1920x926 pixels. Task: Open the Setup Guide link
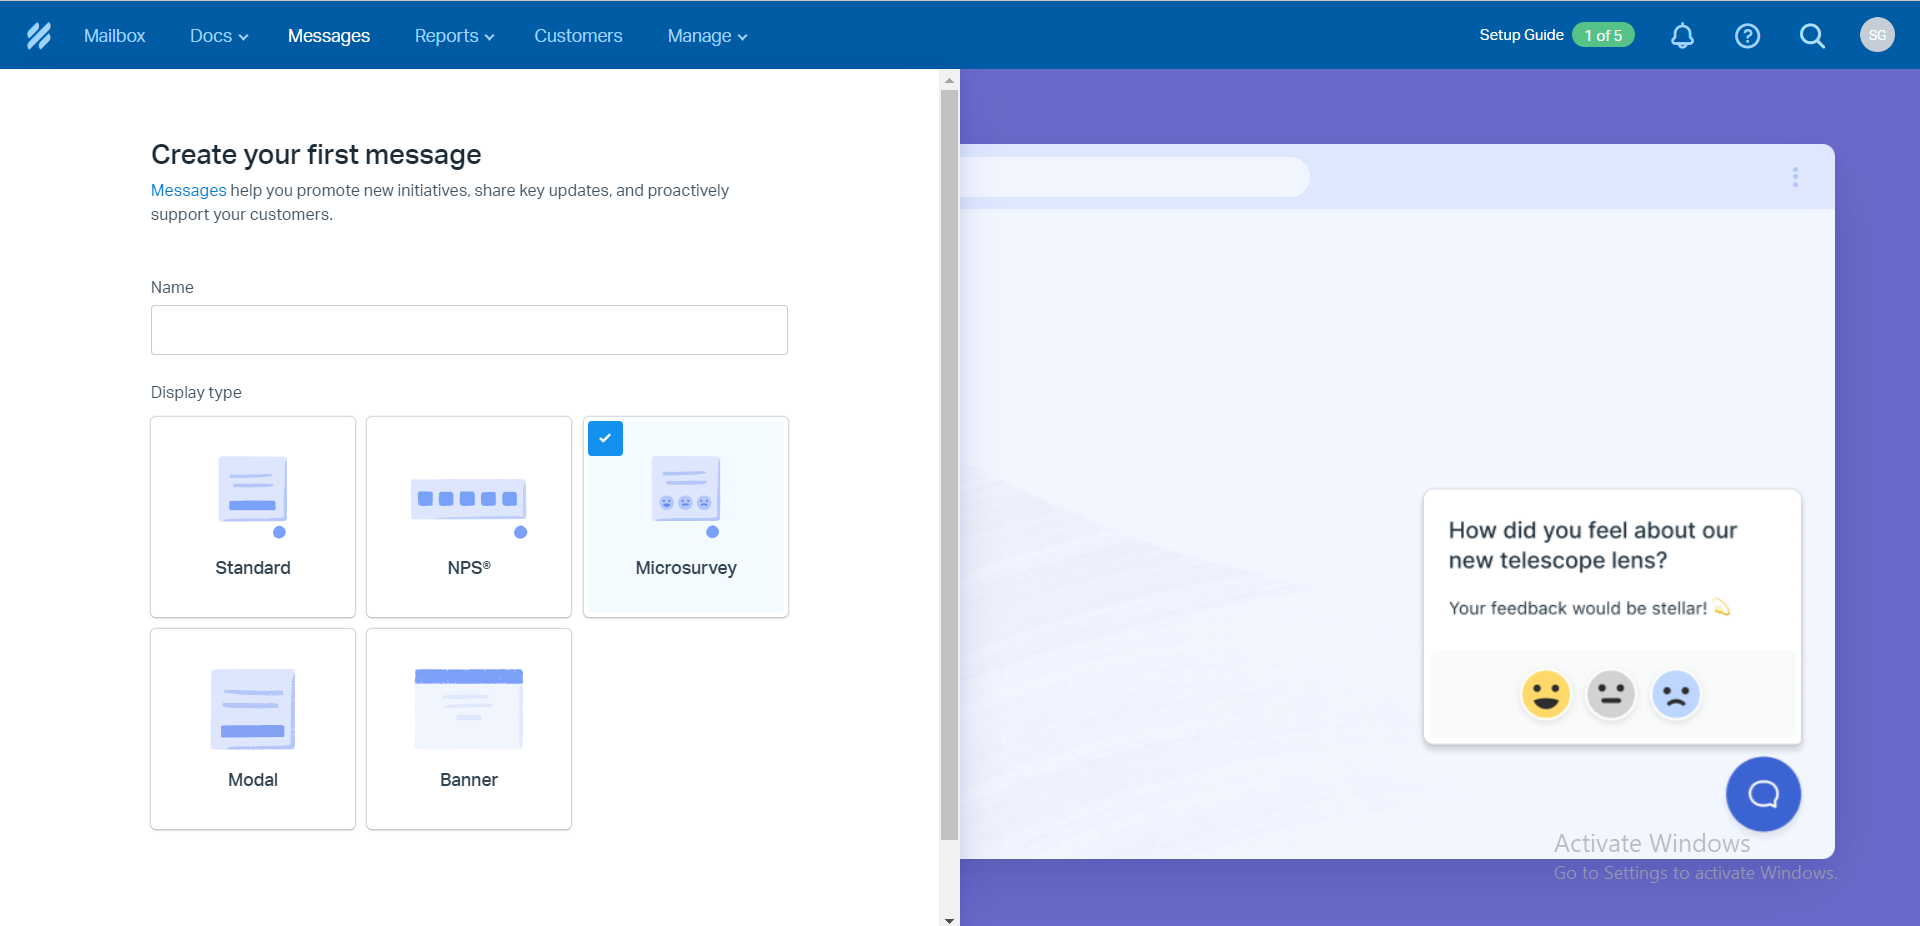point(1521,35)
